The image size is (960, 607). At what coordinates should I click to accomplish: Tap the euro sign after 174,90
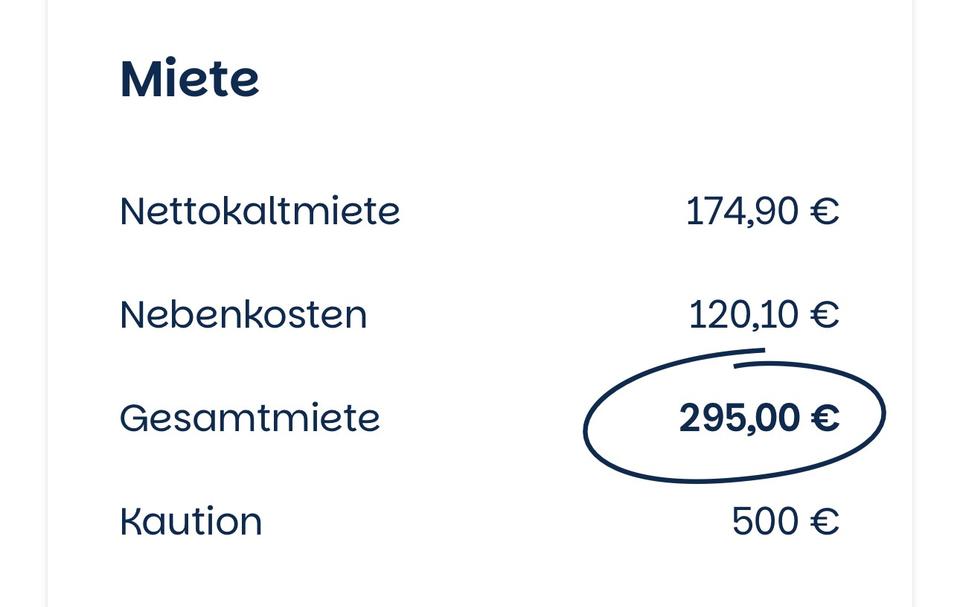pos(824,211)
